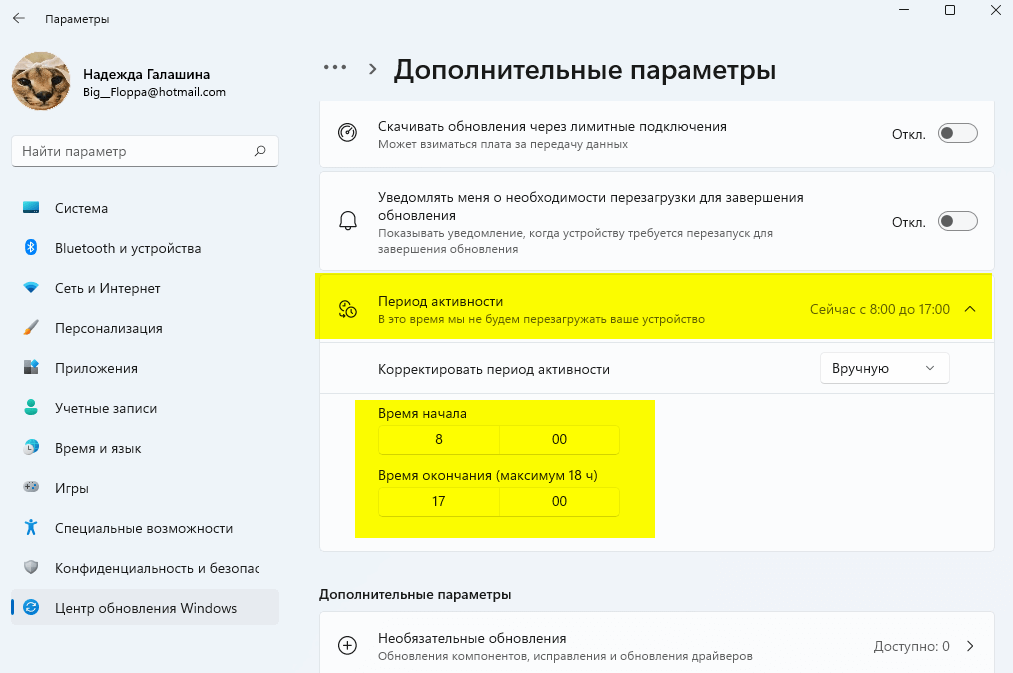Image resolution: width=1013 pixels, height=673 pixels.
Task: Click "Корректировать период активности" label
Action: click(494, 369)
